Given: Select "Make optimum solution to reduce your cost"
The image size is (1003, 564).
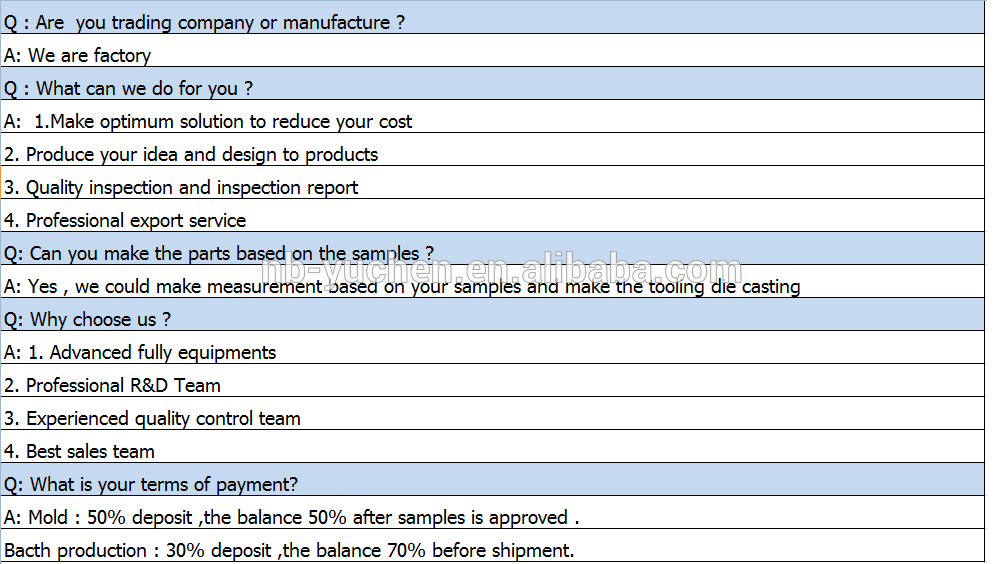Looking at the screenshot, I should tap(223, 121).
